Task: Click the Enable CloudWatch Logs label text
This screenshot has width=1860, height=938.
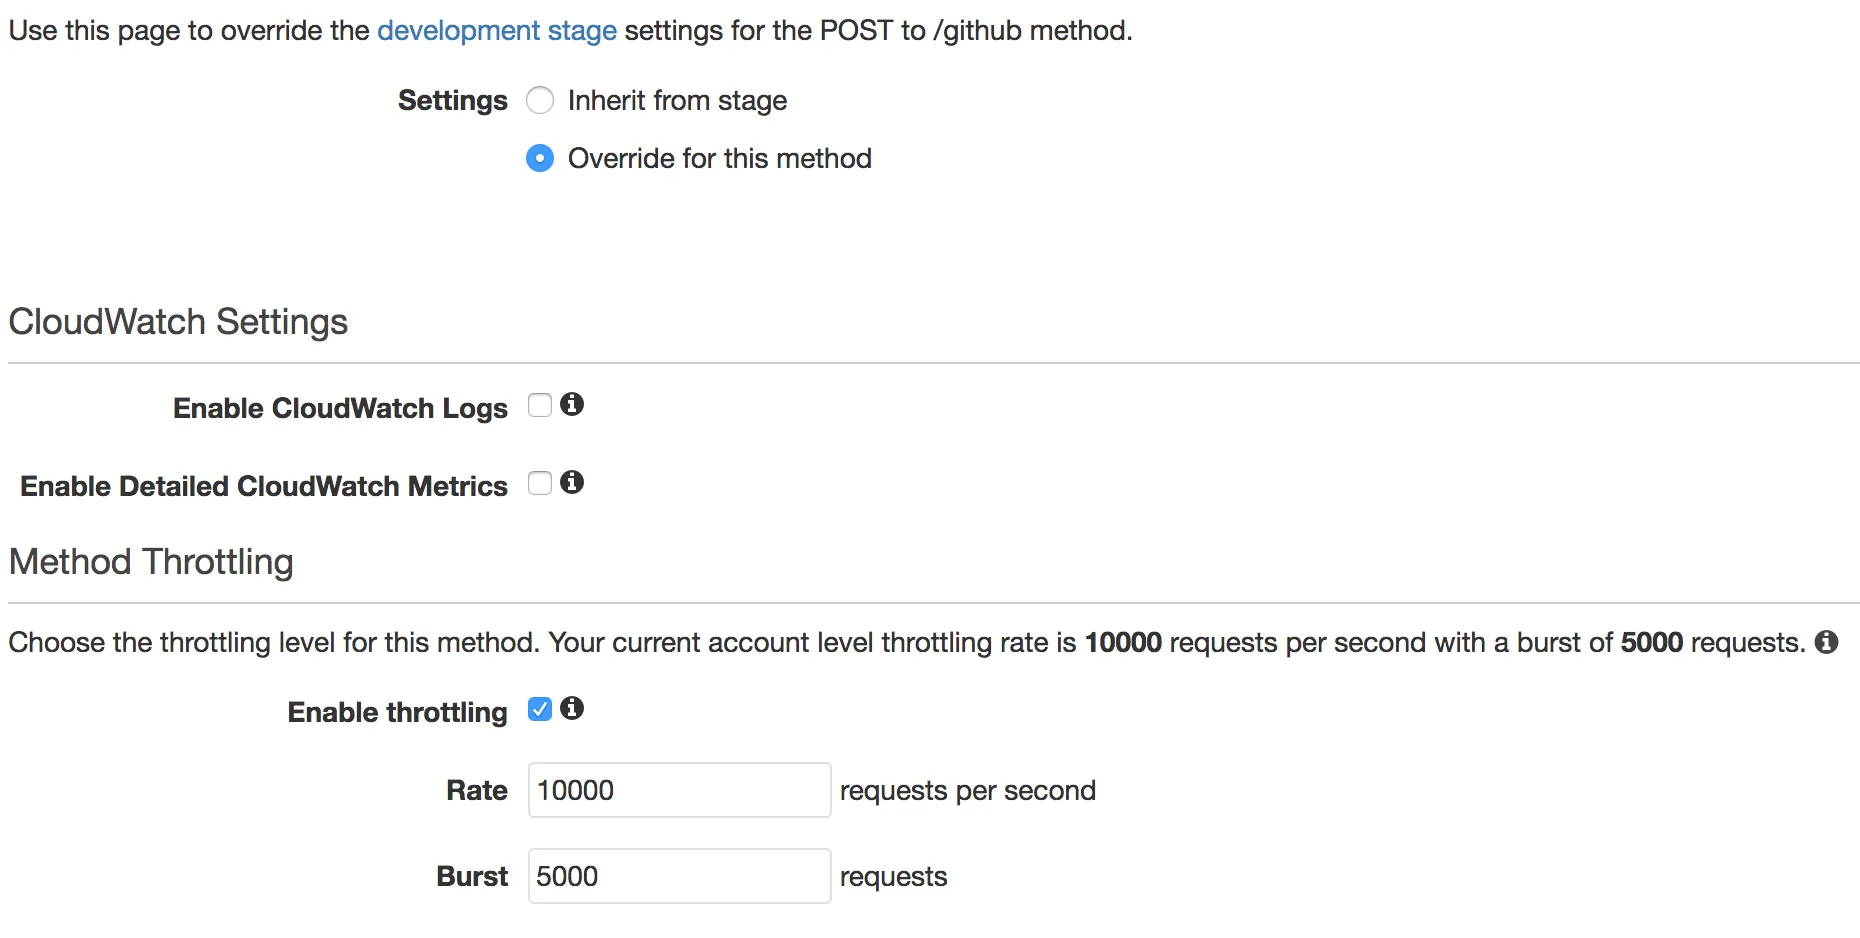Action: point(340,408)
